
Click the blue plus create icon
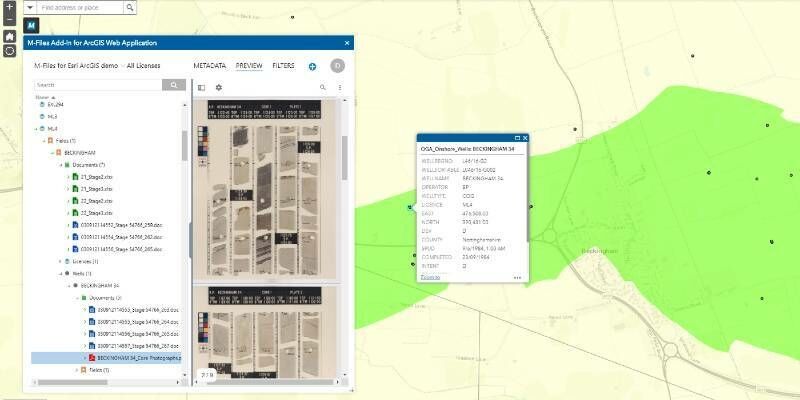coord(312,66)
